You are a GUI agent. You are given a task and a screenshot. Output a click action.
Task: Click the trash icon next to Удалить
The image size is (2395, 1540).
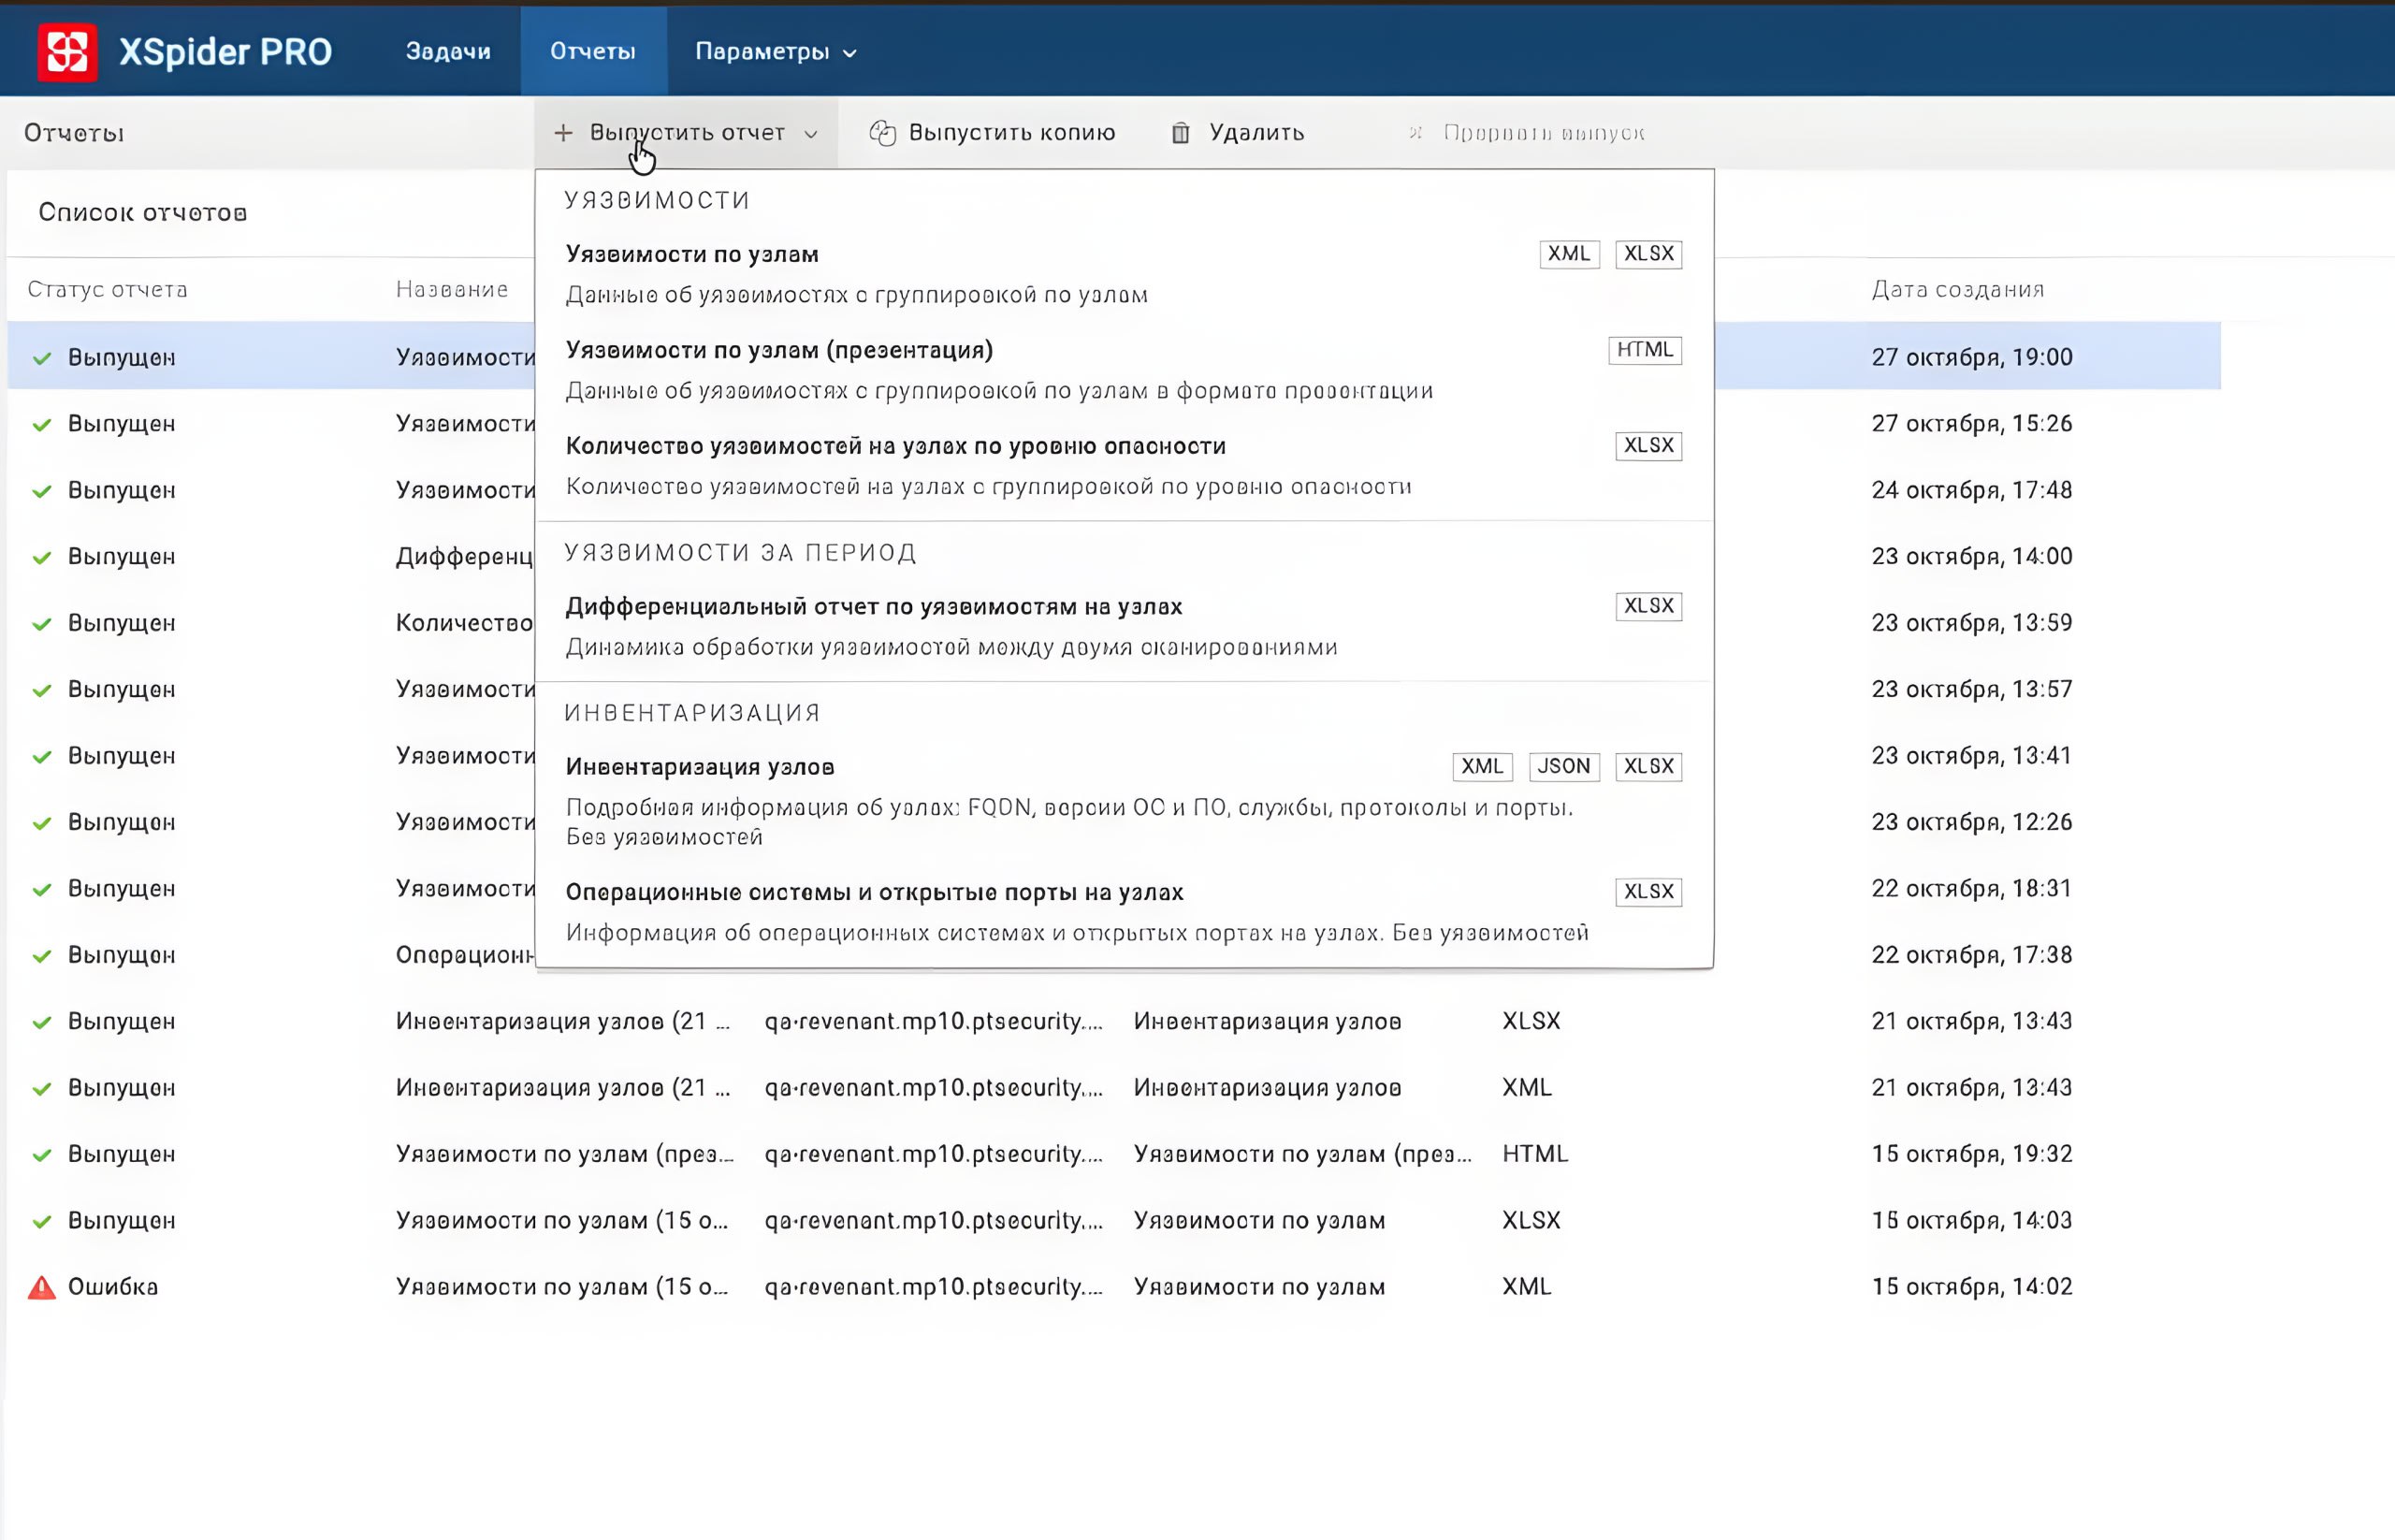coord(1180,132)
